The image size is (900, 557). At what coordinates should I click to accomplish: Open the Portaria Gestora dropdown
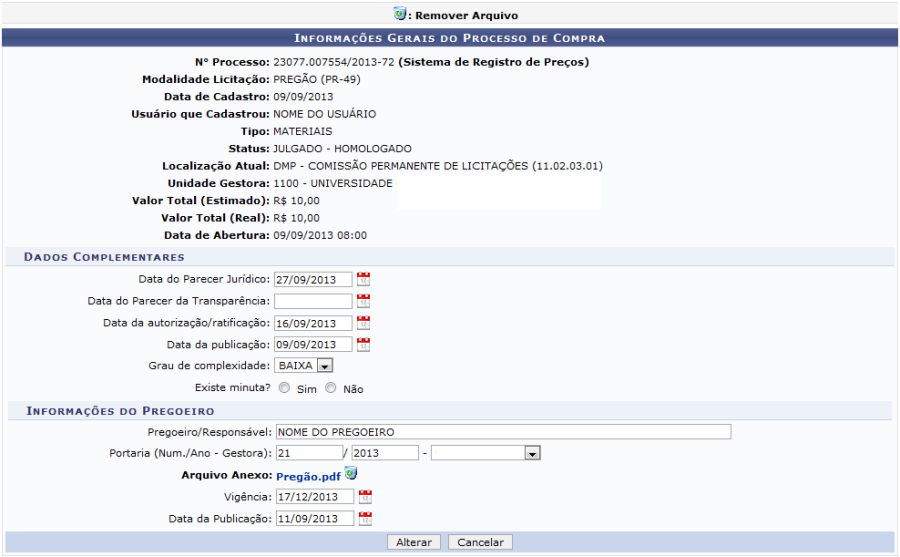point(532,453)
